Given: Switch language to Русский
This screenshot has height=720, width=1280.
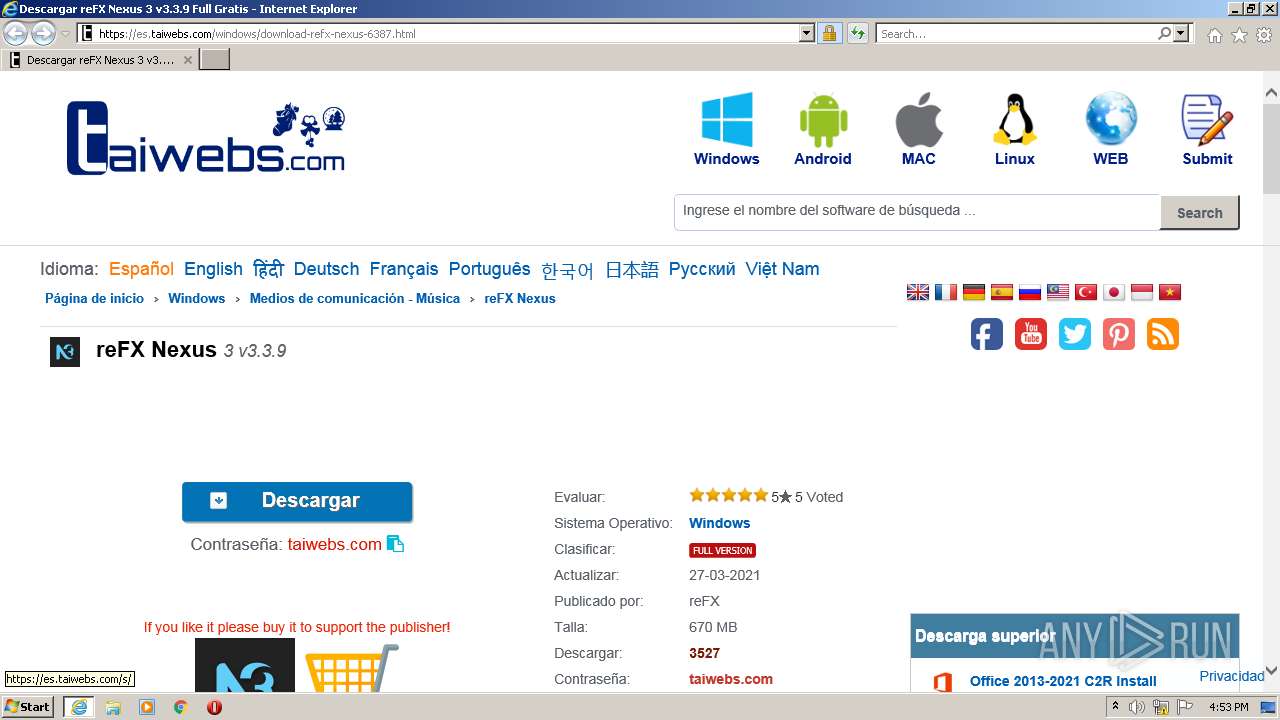Looking at the screenshot, I should click(702, 269).
